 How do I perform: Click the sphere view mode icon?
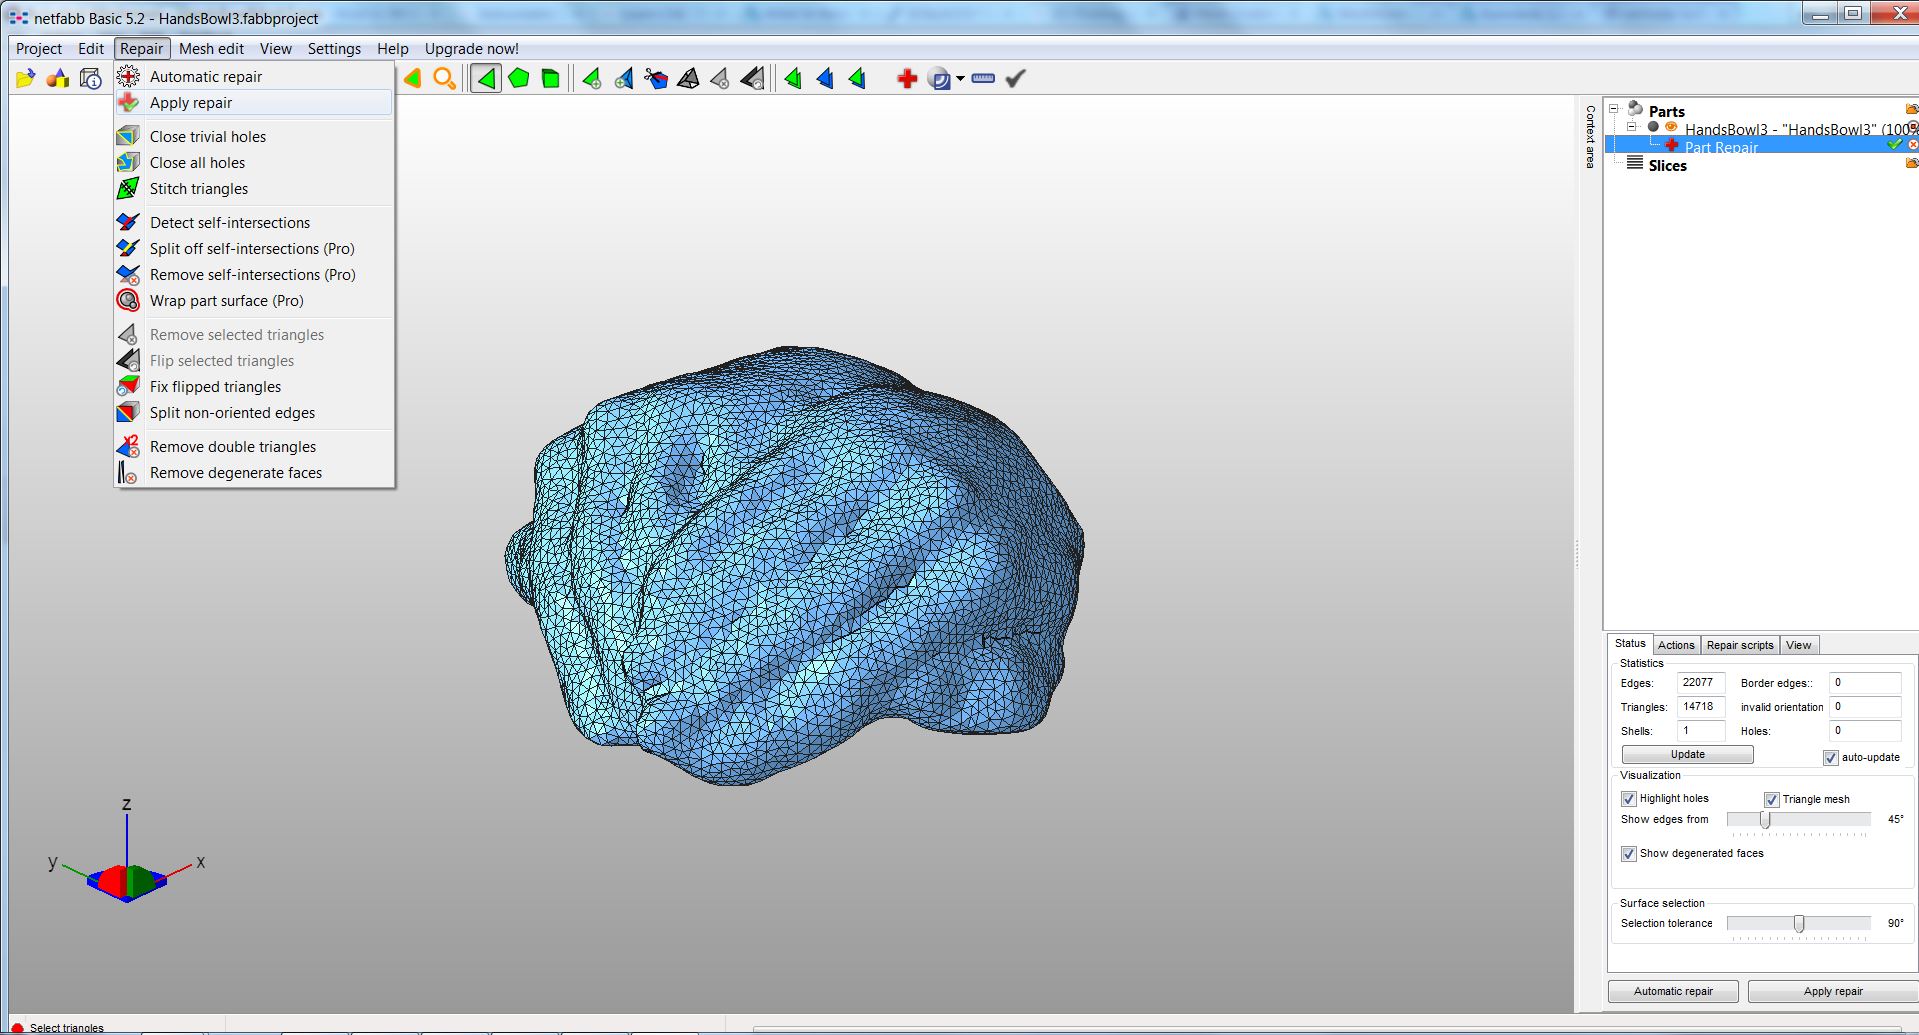[939, 78]
